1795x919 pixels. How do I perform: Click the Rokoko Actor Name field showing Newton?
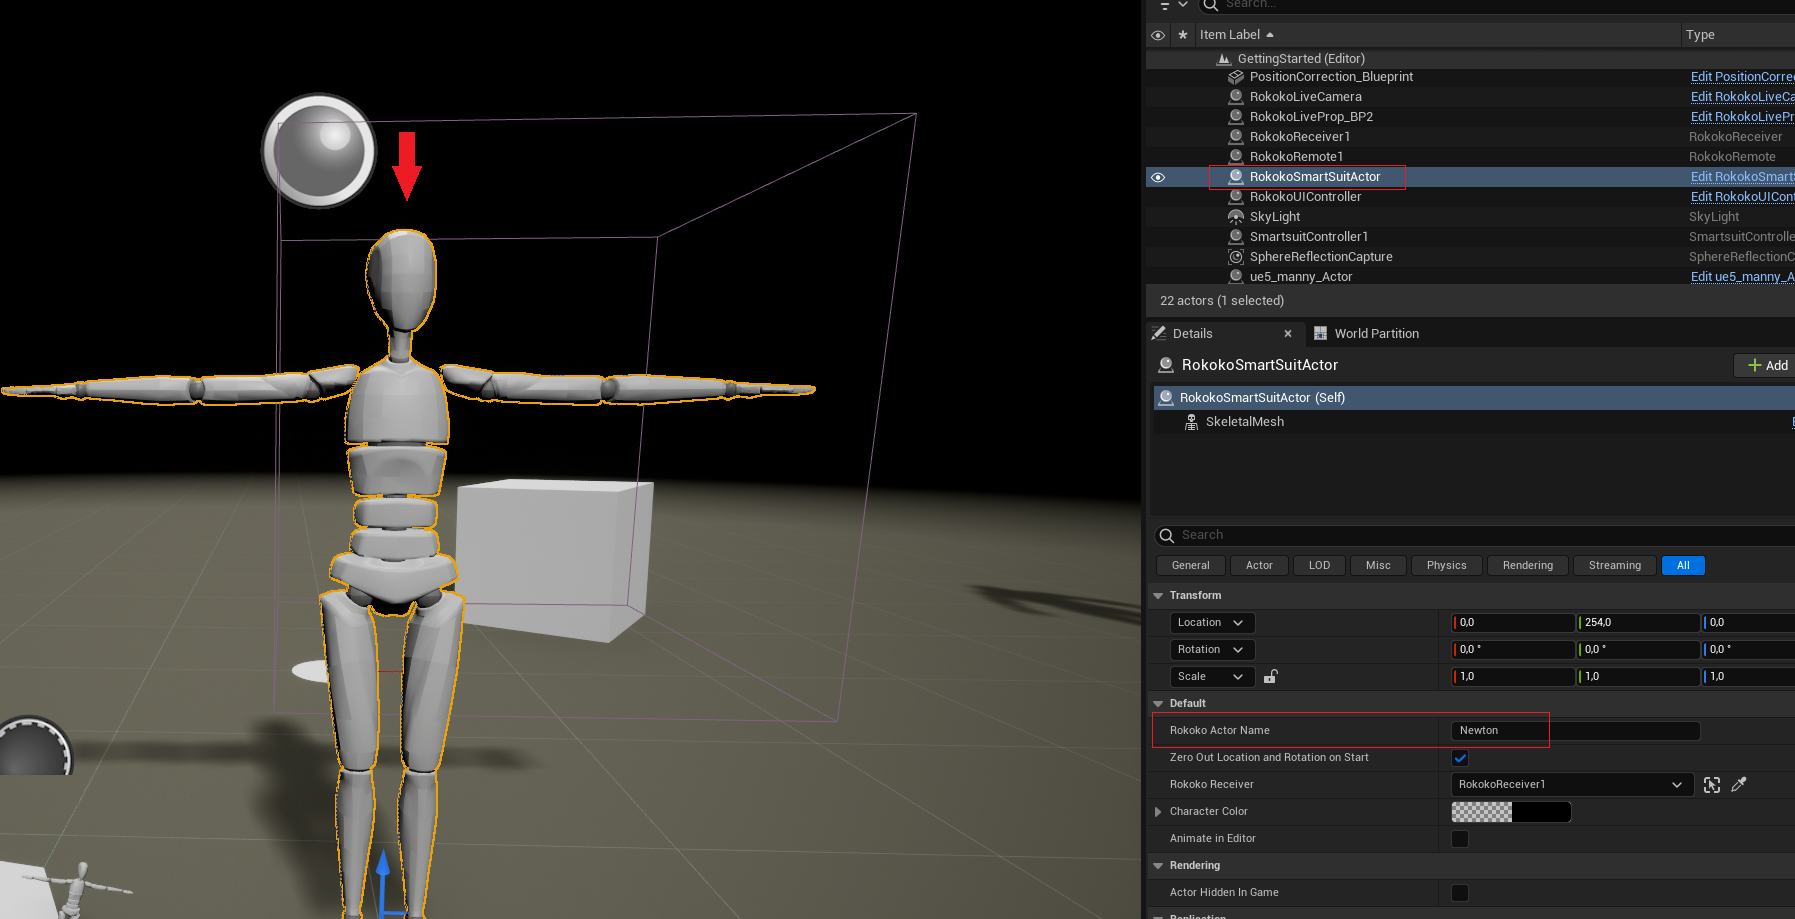[1499, 730]
